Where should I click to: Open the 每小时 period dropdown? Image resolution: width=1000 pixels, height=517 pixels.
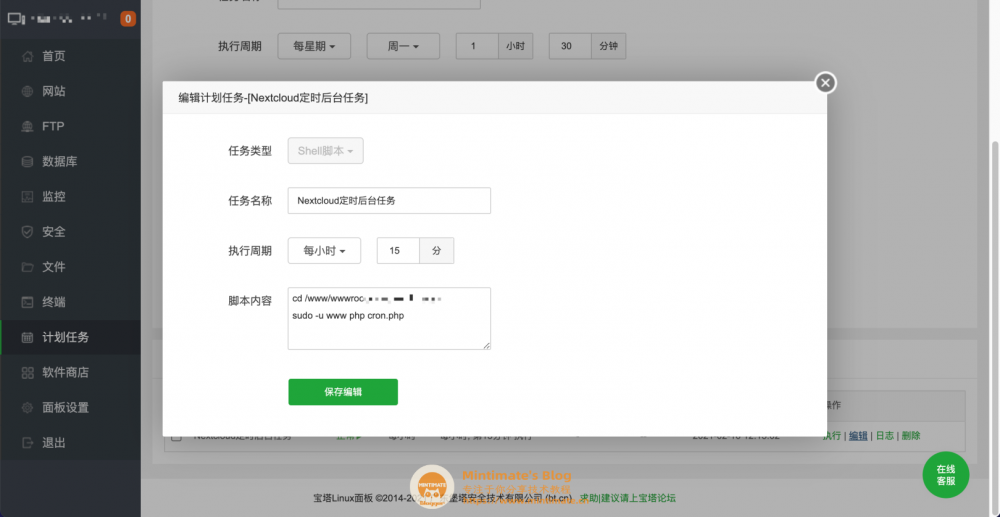[x=324, y=251]
